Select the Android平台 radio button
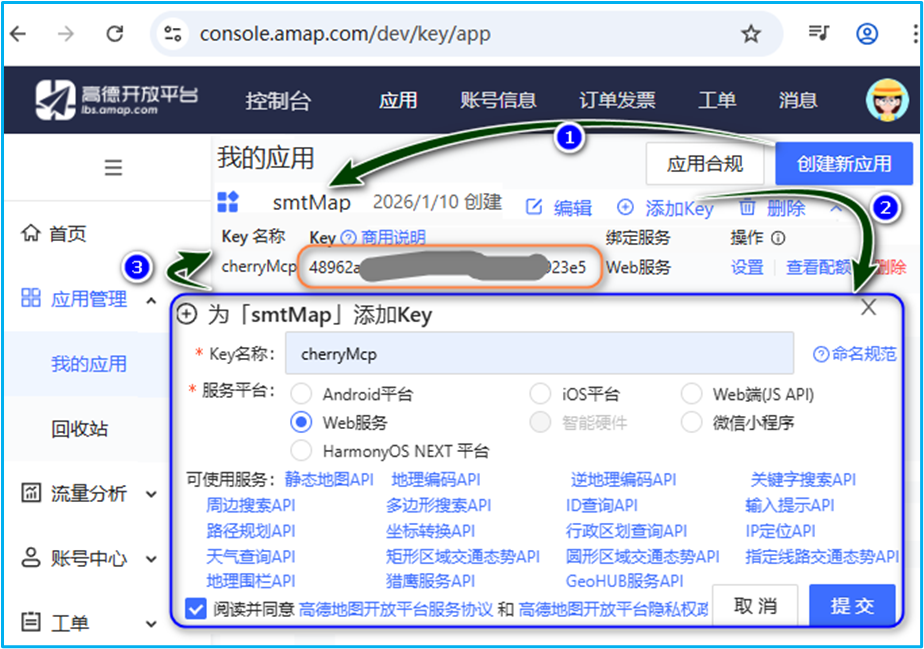The height and width of the screenshot is (649, 924). pos(301,394)
